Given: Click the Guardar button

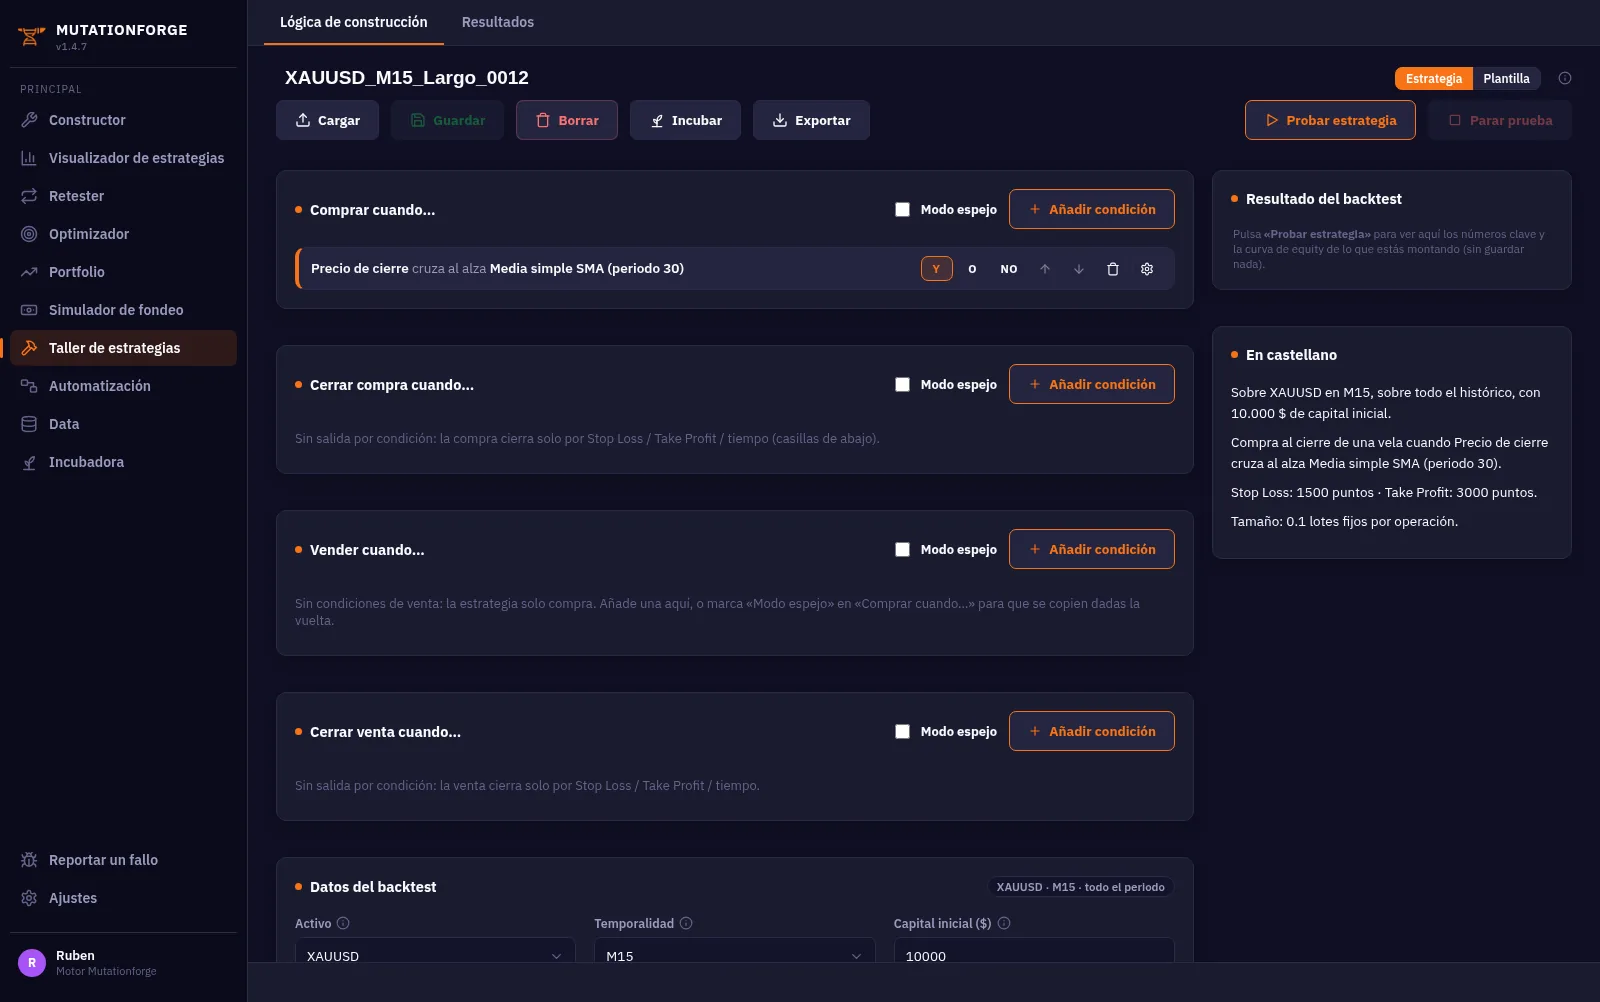Looking at the screenshot, I should [x=448, y=120].
